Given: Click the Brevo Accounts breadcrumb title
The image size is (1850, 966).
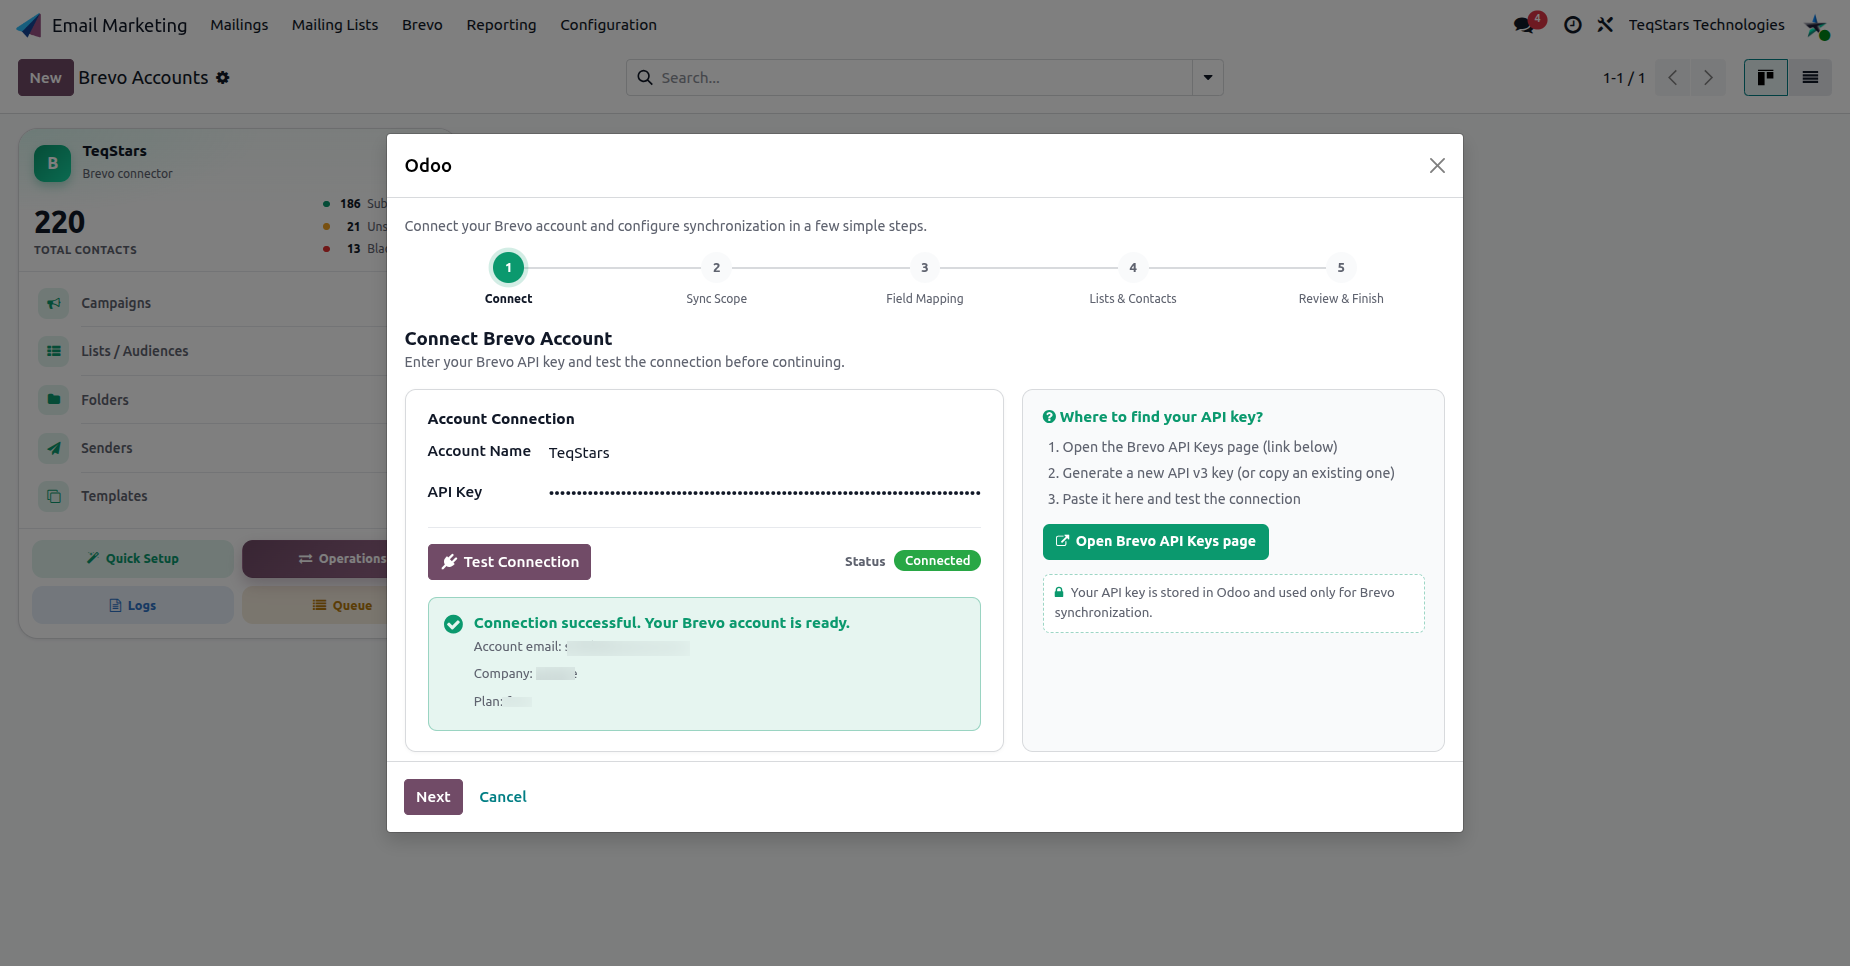Looking at the screenshot, I should click(143, 78).
